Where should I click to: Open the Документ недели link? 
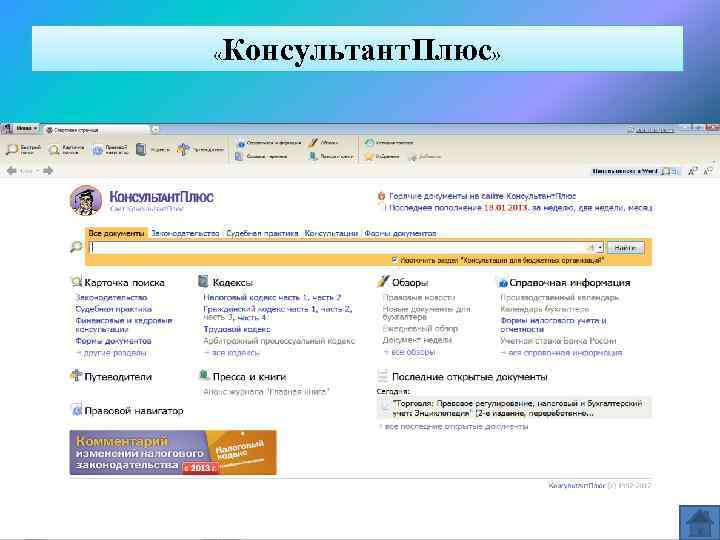pos(417,340)
